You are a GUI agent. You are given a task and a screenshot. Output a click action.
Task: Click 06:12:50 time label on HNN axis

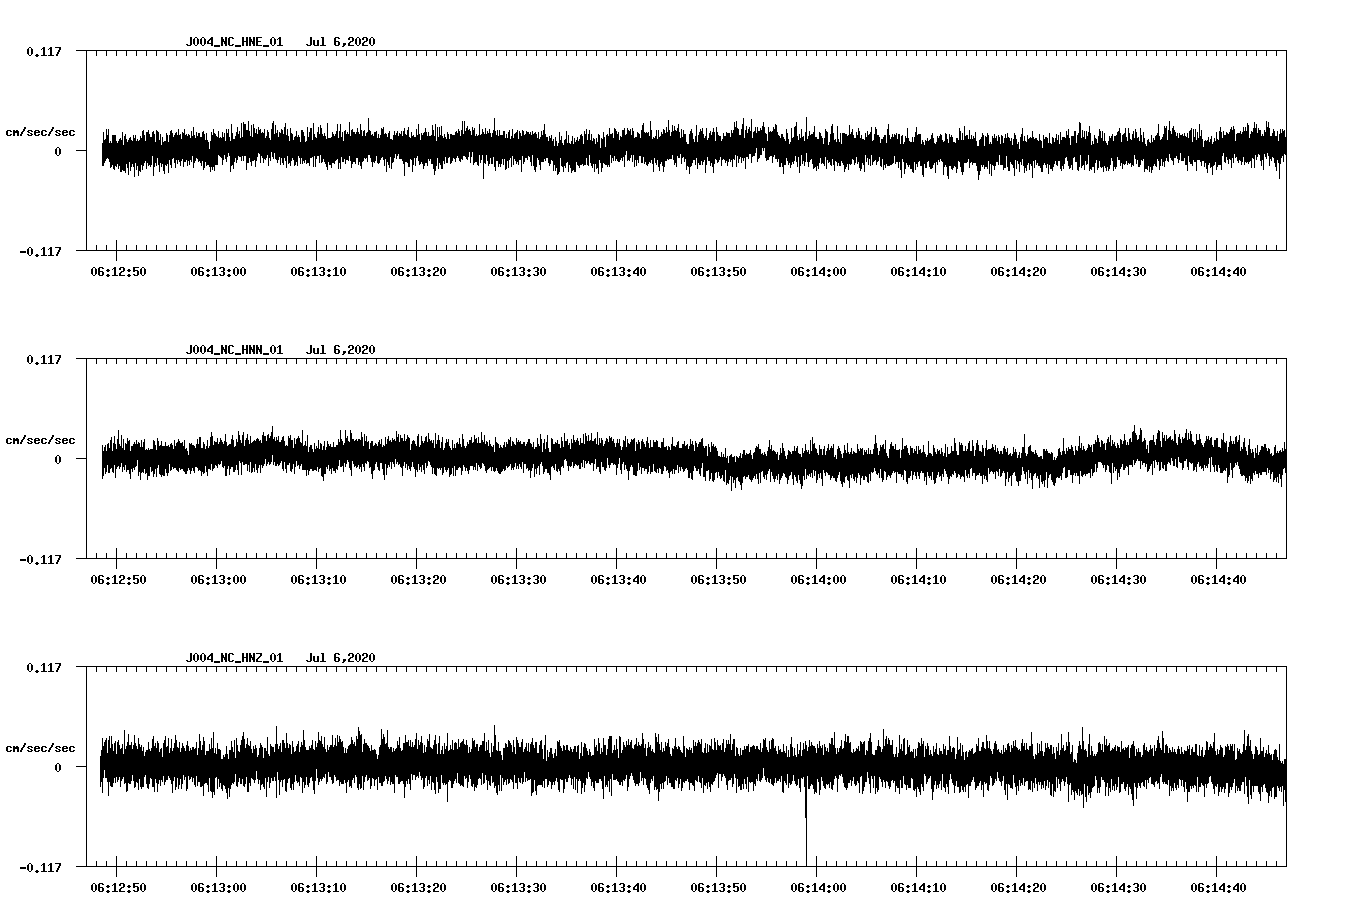click(119, 580)
